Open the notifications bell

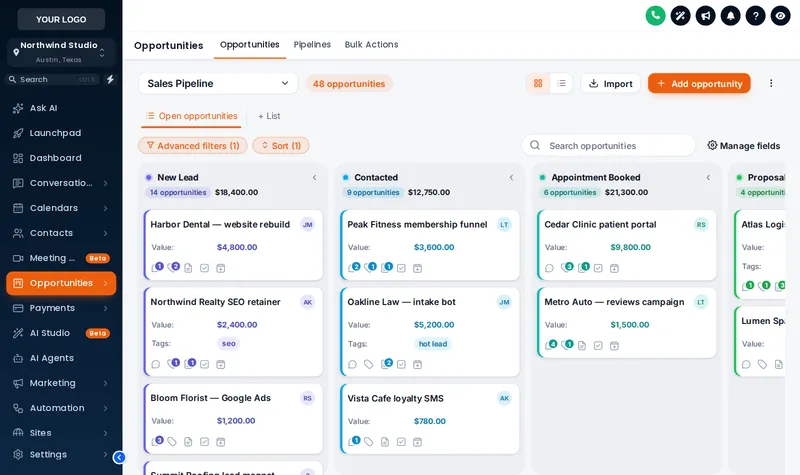730,16
